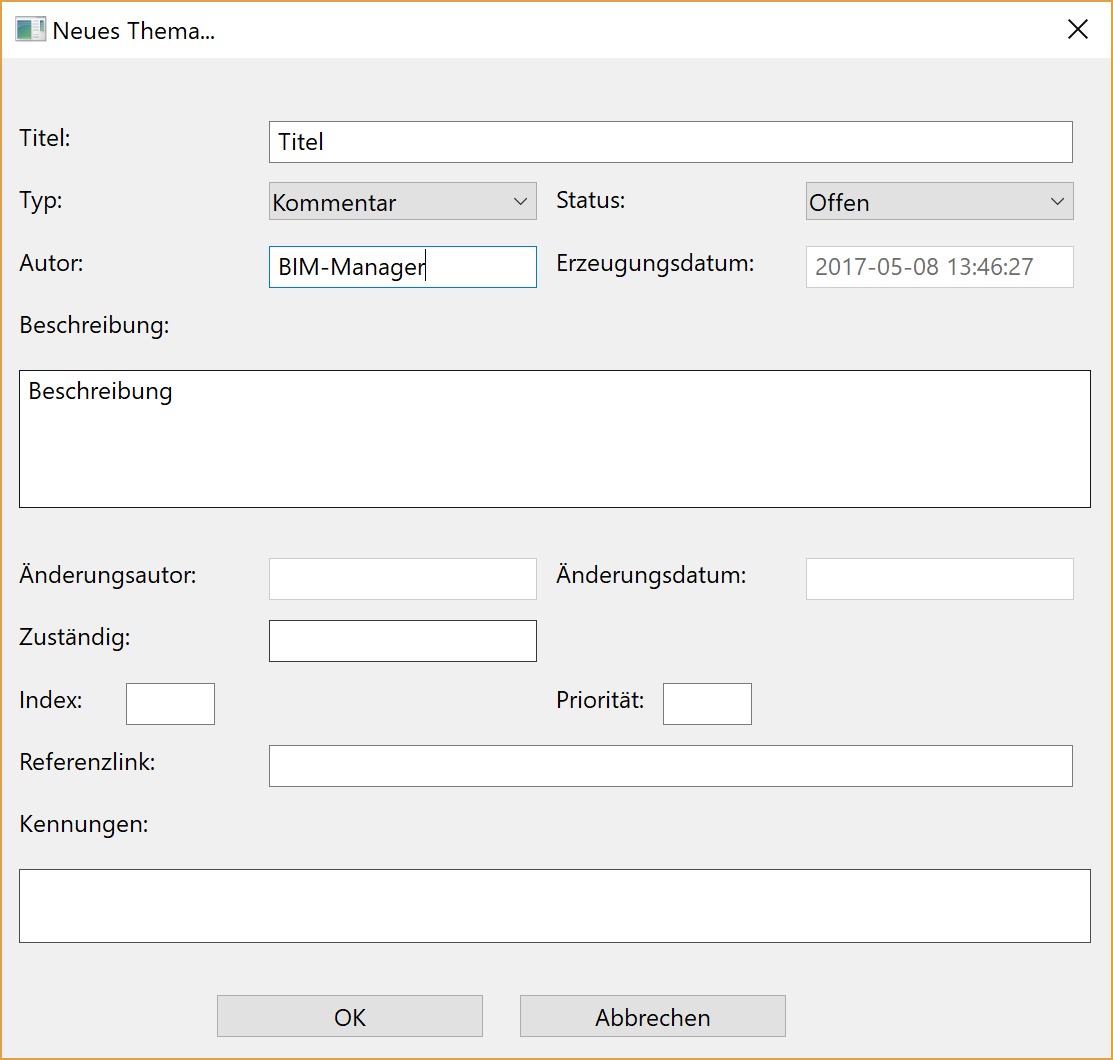Viewport: 1113px width, 1060px height.
Task: Cancel the dialog via Abbrechen
Action: [x=652, y=1016]
